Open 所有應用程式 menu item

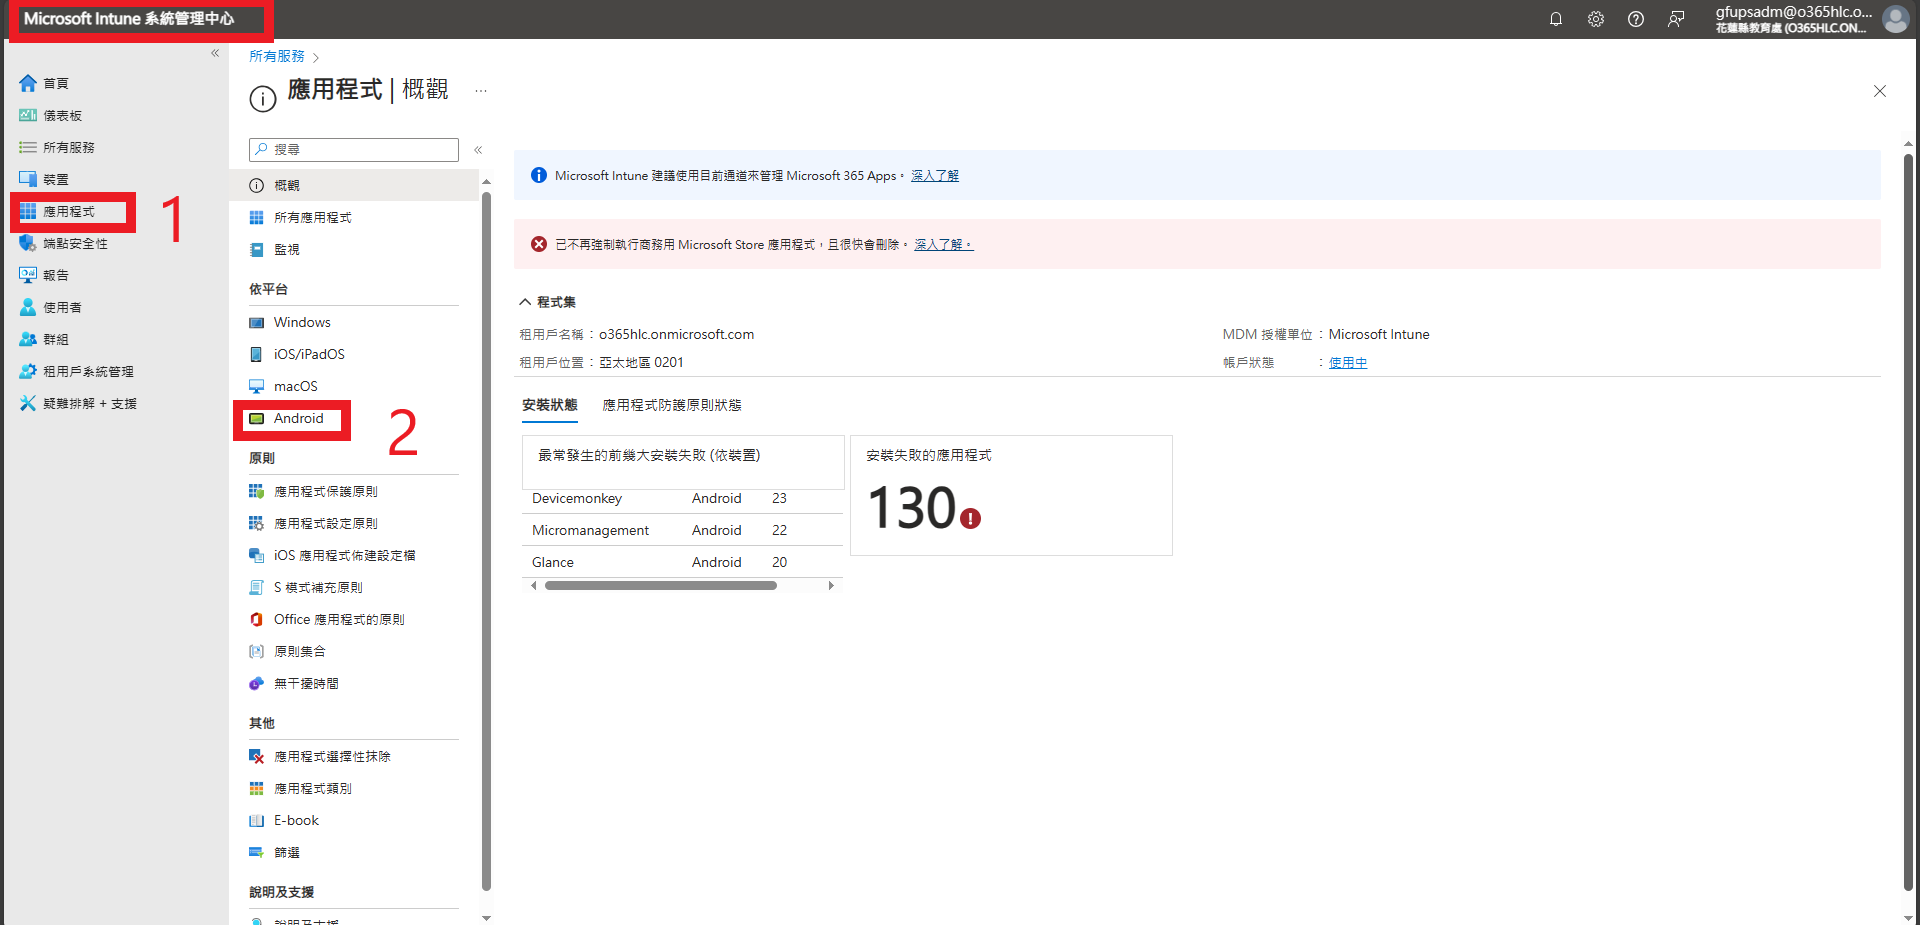(312, 218)
